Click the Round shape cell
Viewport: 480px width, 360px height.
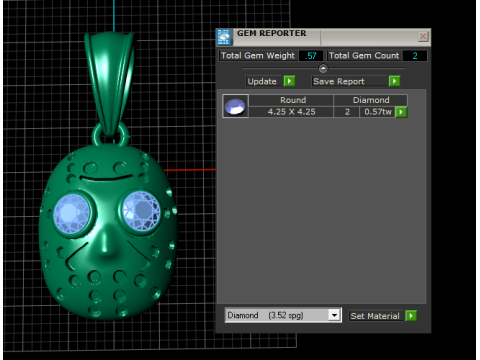[x=291, y=100]
